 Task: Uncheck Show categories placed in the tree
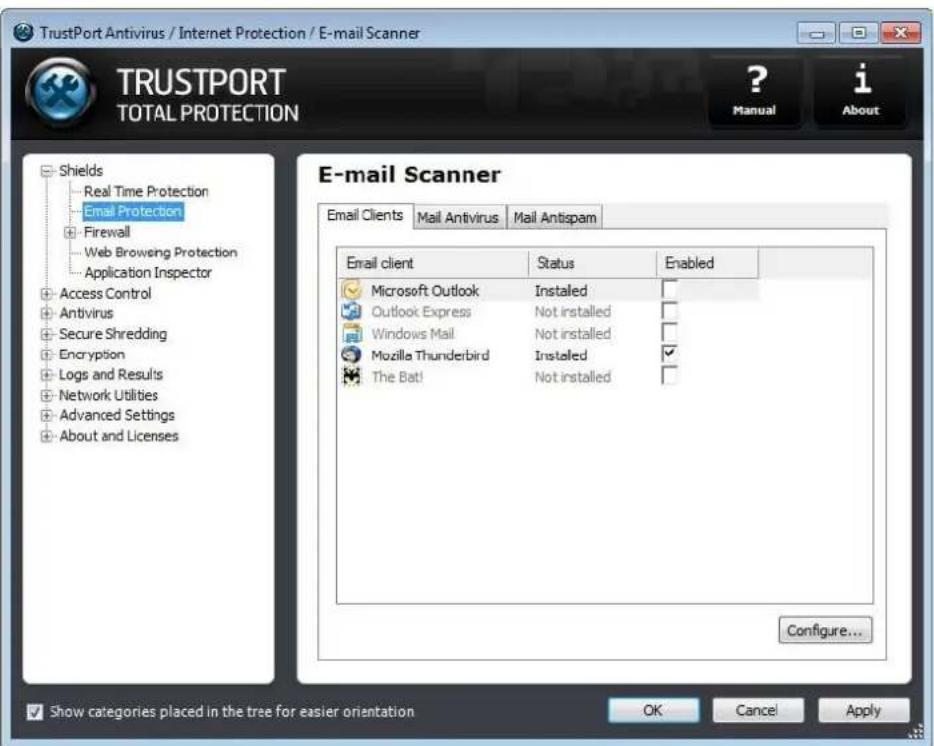[x=35, y=711]
